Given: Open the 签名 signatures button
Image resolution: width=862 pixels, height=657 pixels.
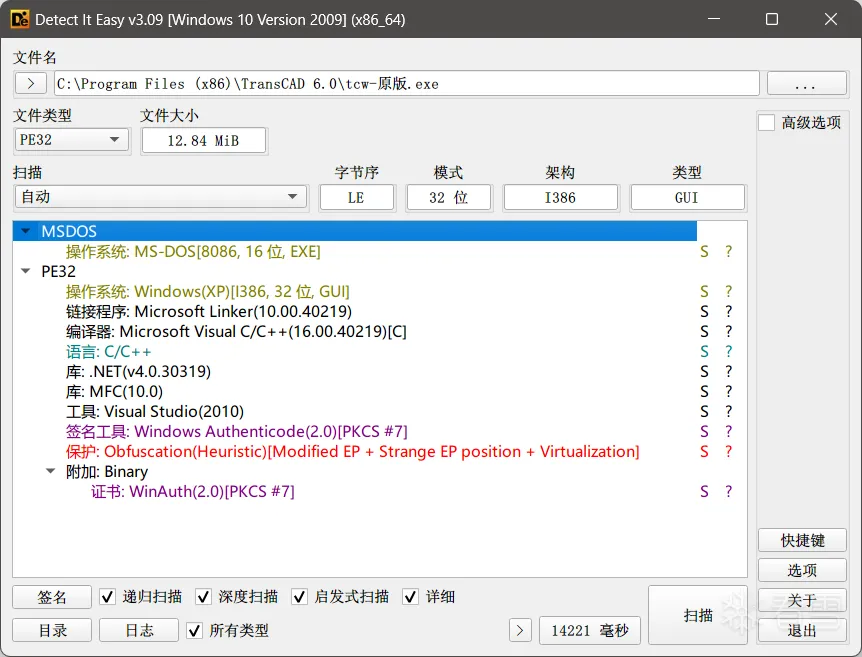Looking at the screenshot, I should click(x=52, y=597).
